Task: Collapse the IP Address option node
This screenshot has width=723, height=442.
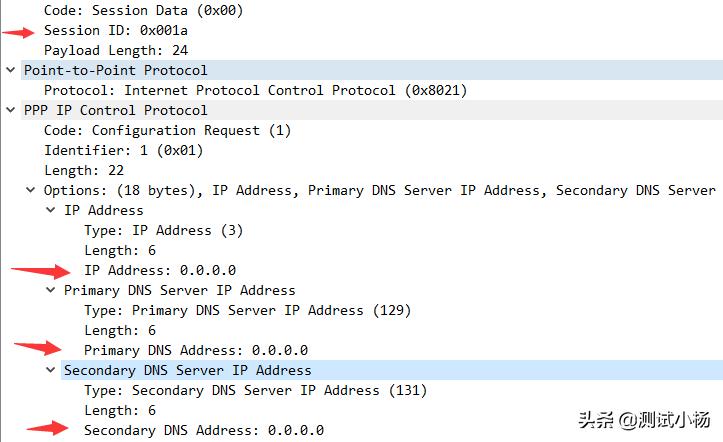Action: [x=51, y=210]
